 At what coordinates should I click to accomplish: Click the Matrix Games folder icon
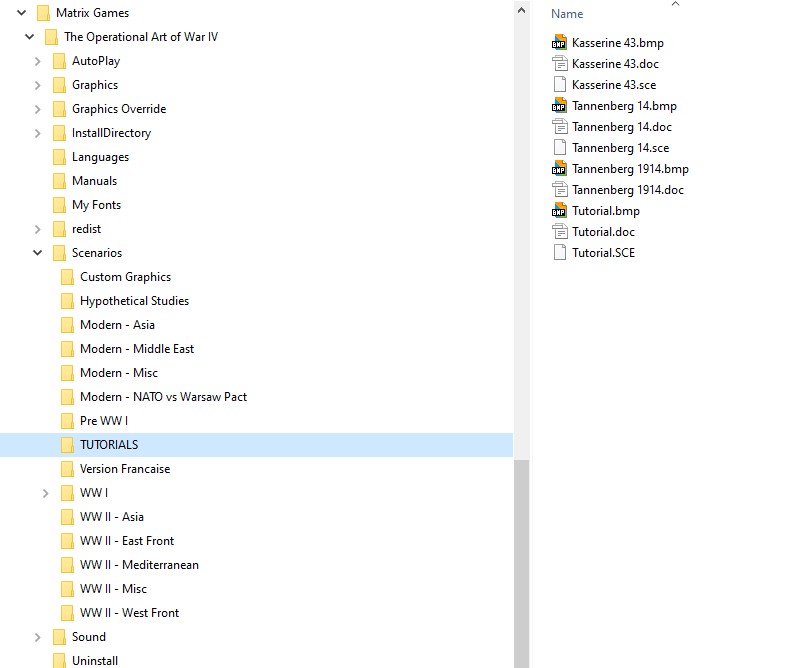[44, 13]
